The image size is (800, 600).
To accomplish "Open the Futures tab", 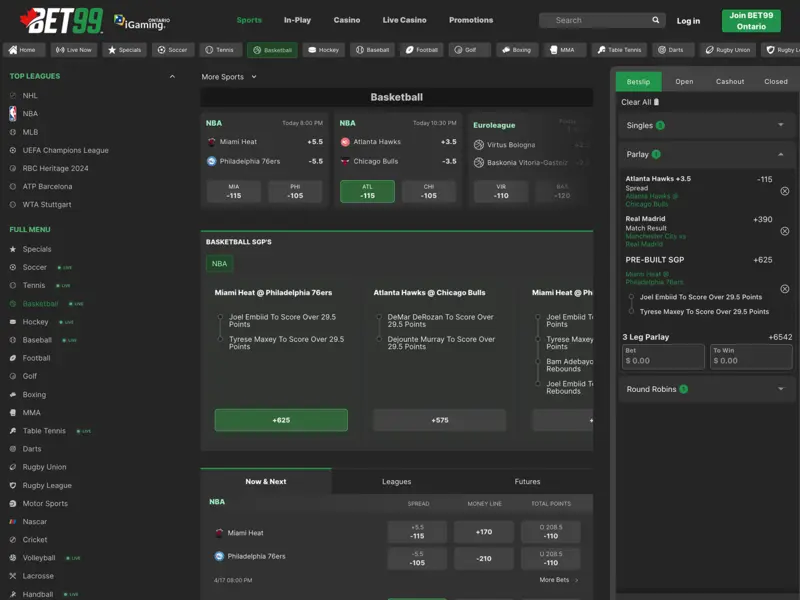I will pos(527,482).
